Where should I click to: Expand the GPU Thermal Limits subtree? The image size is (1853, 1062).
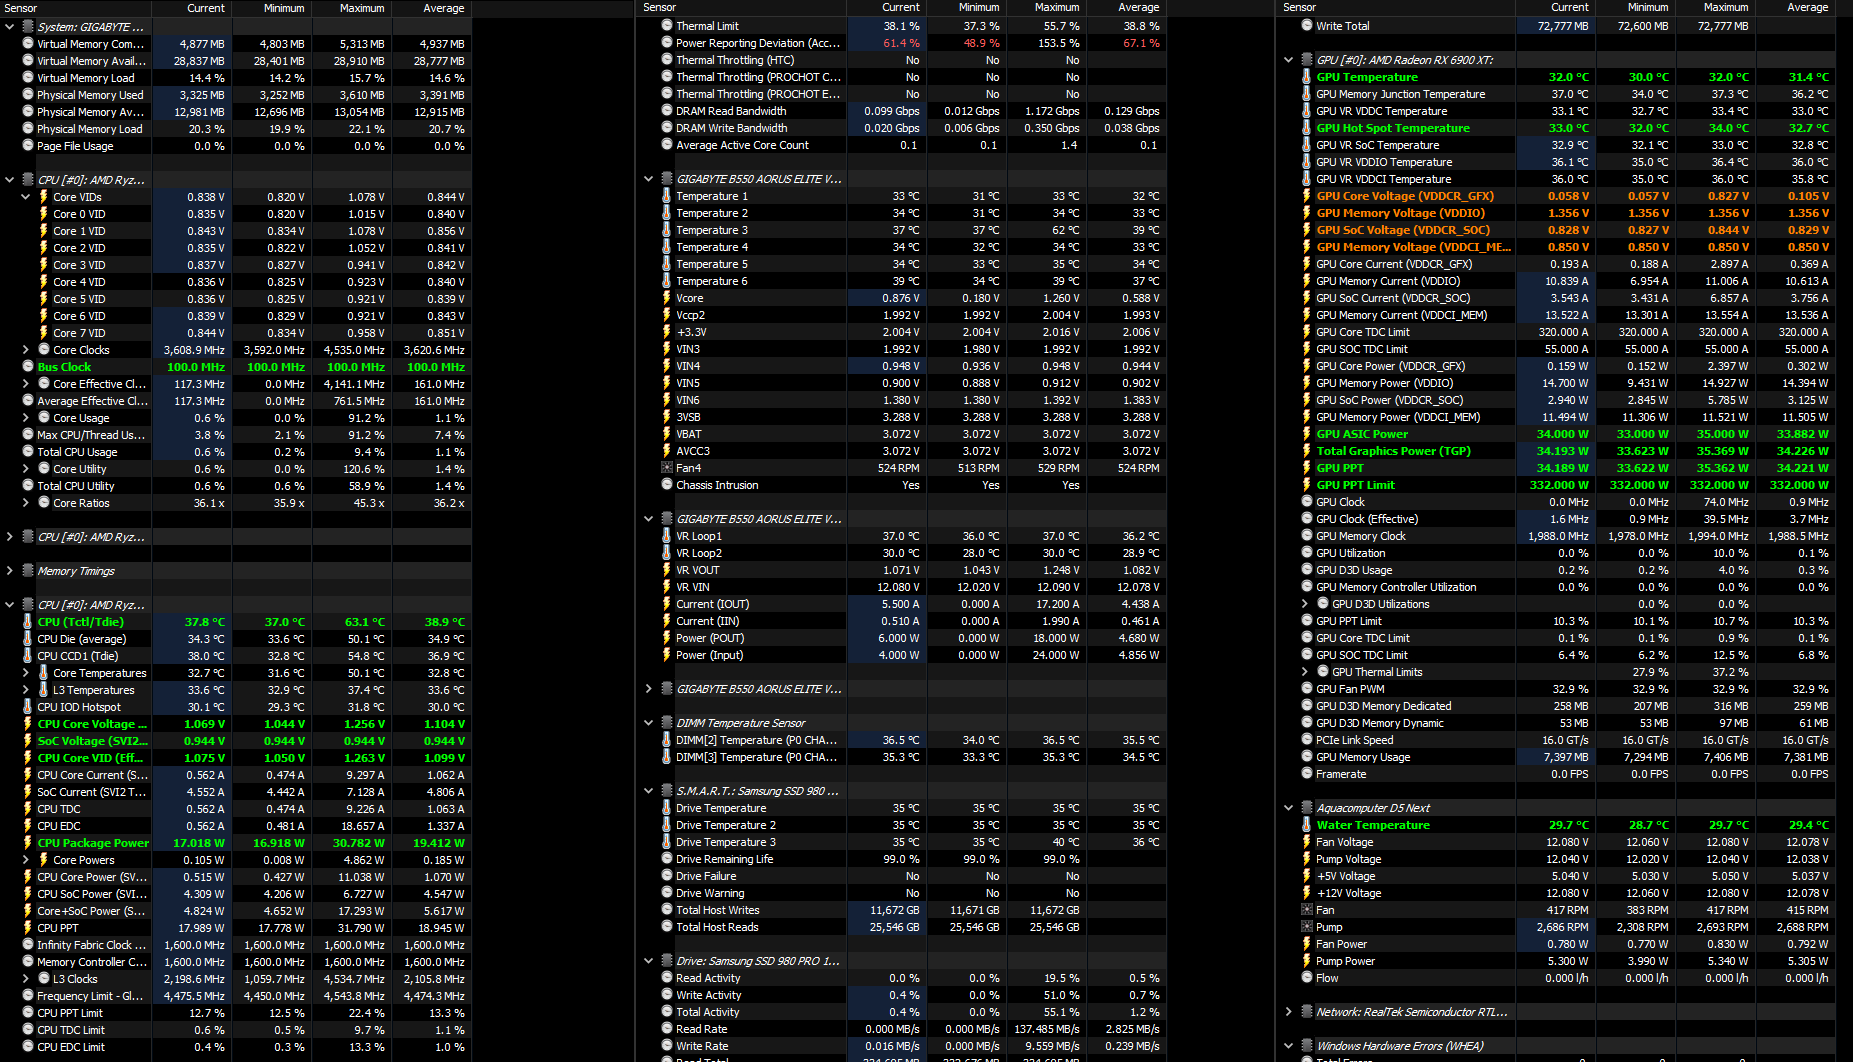click(1305, 672)
